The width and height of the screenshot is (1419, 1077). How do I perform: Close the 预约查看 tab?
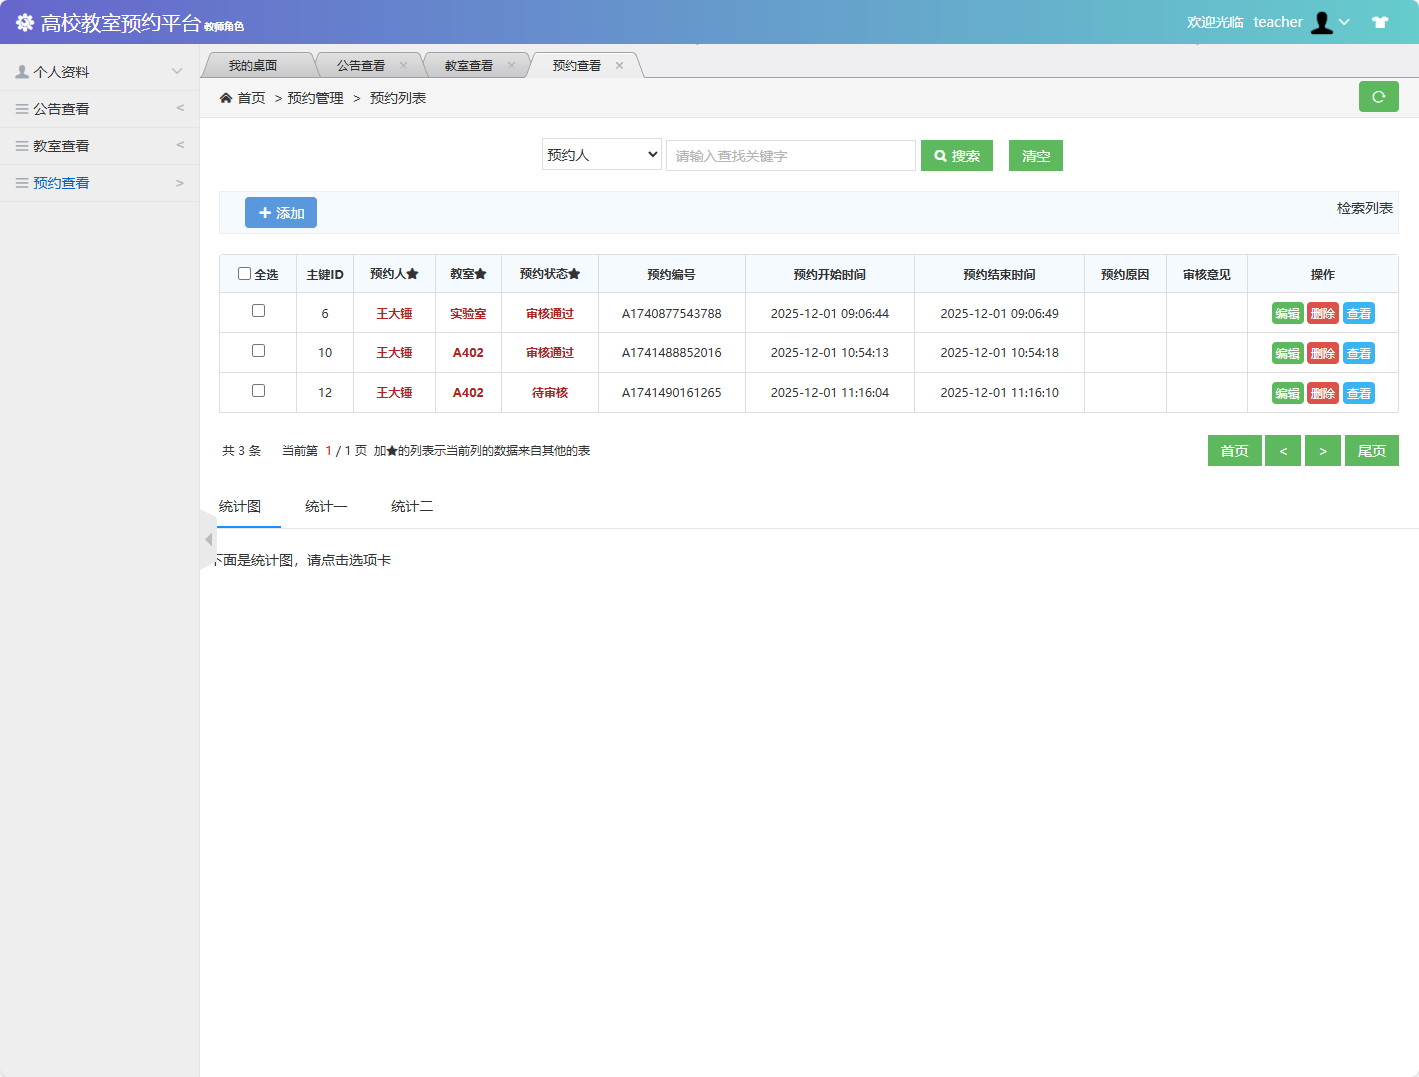pyautogui.click(x=619, y=66)
